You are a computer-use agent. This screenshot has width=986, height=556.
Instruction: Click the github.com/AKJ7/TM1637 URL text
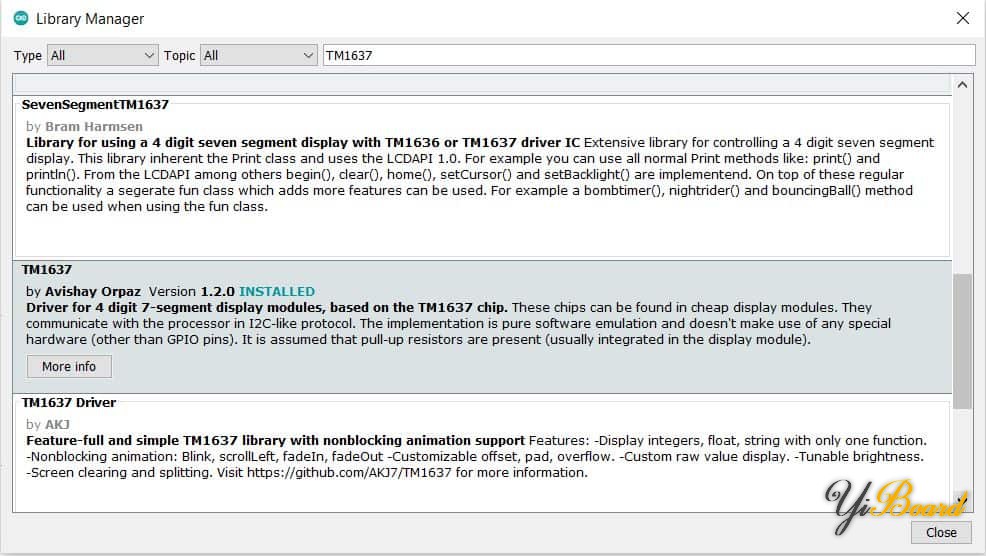[x=349, y=472]
